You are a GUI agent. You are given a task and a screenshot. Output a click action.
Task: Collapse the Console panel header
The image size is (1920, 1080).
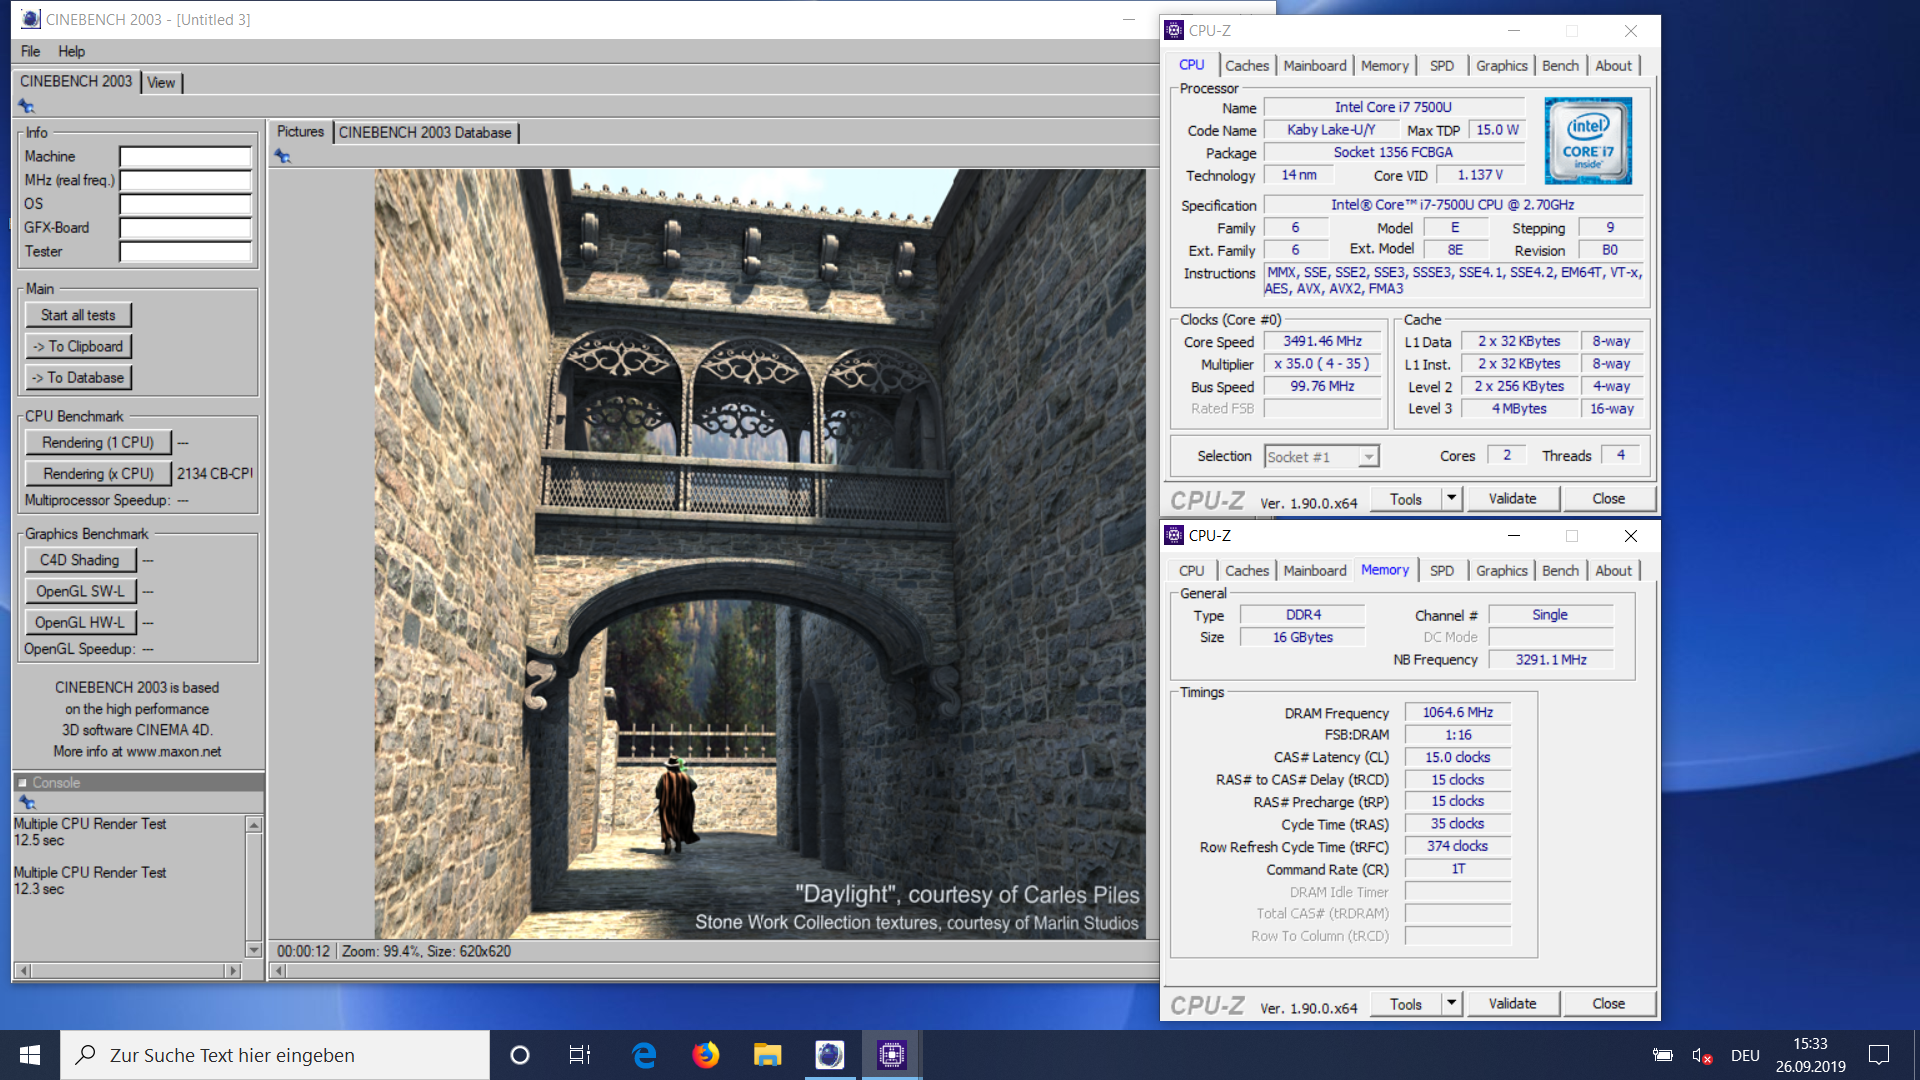(x=23, y=783)
